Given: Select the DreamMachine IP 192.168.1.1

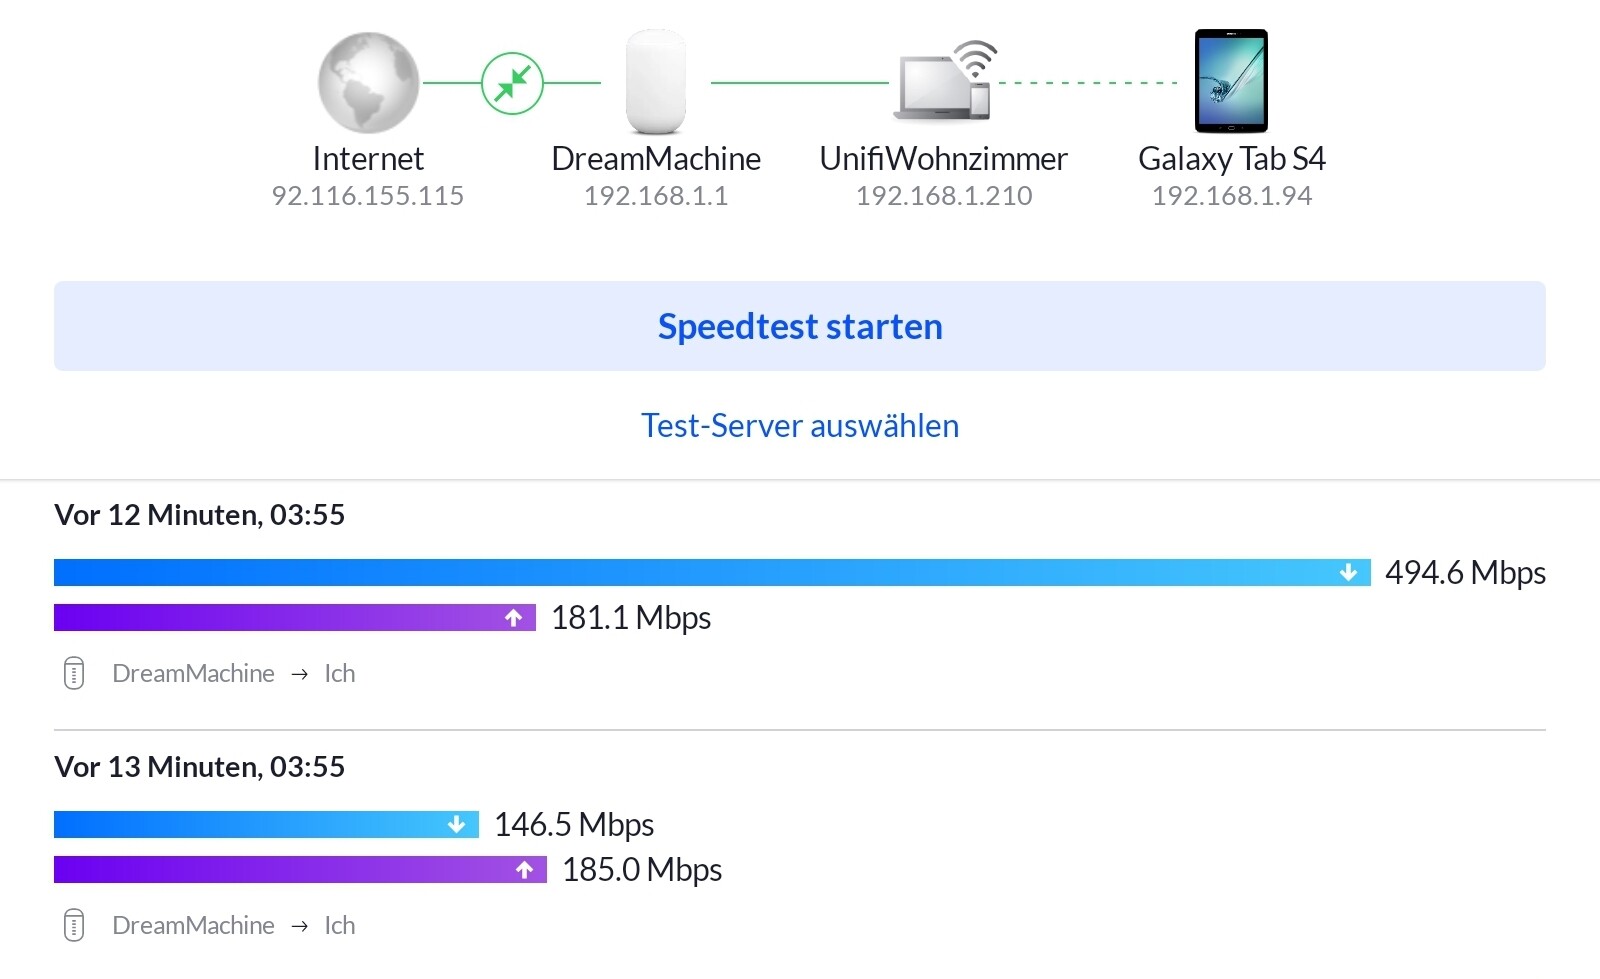Looking at the screenshot, I should pyautogui.click(x=656, y=196).
